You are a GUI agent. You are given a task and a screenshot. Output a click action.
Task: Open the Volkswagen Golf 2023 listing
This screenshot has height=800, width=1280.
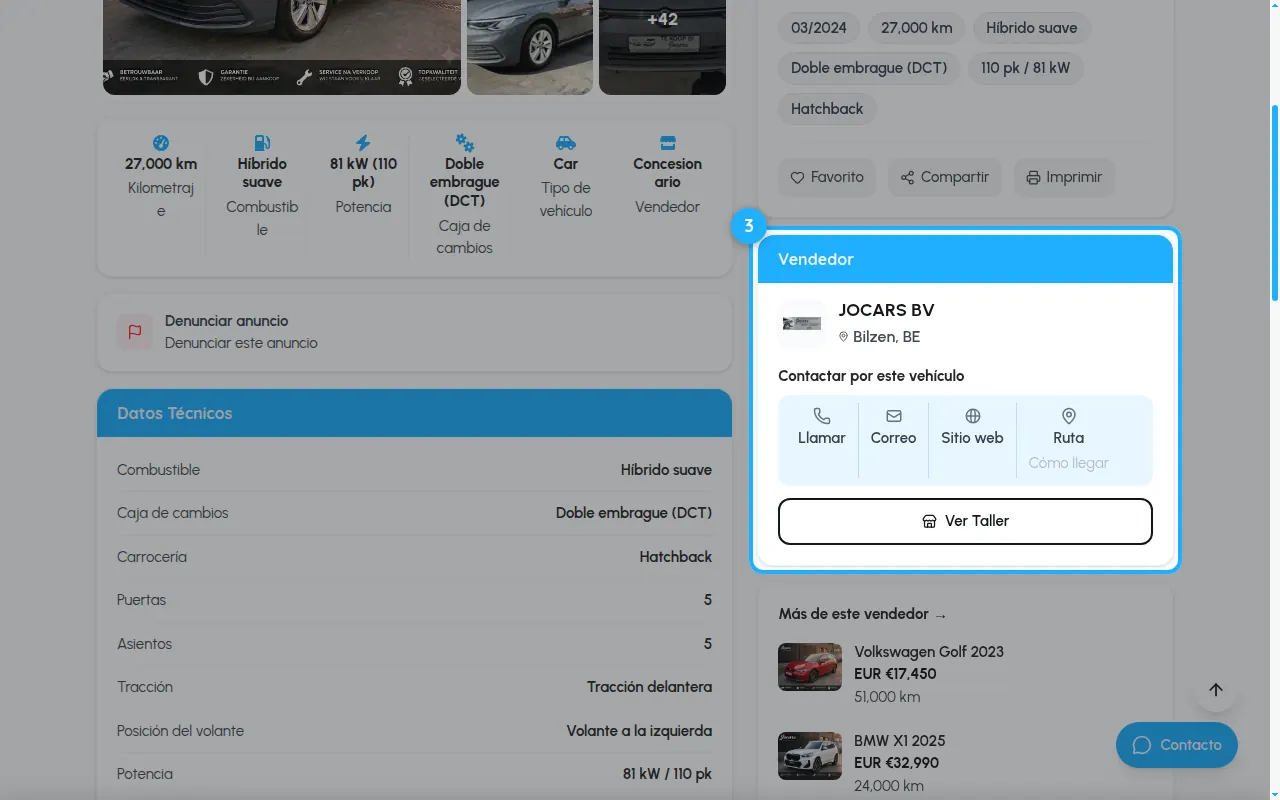(x=929, y=652)
